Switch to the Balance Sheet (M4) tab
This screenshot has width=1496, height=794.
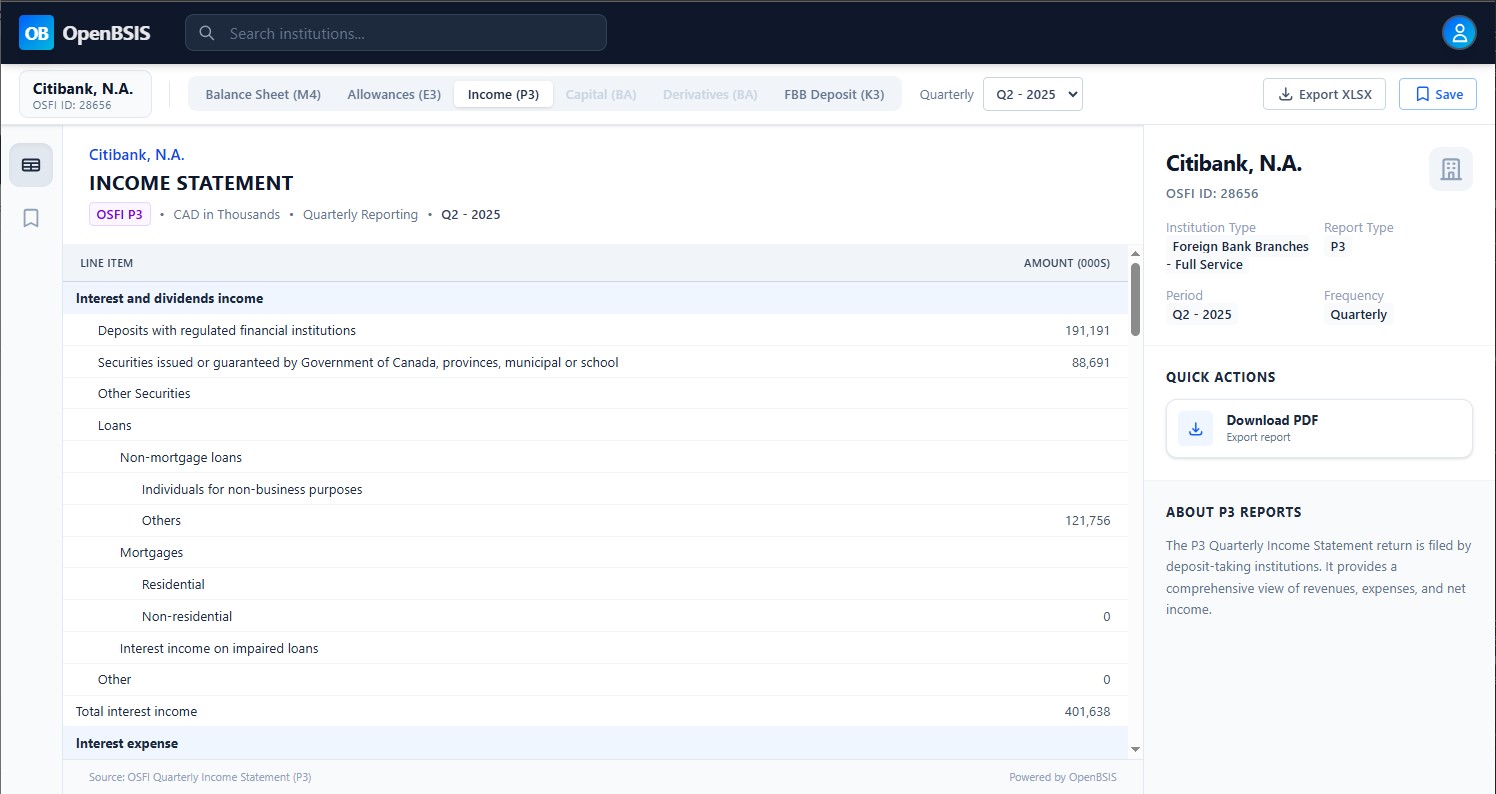(263, 94)
